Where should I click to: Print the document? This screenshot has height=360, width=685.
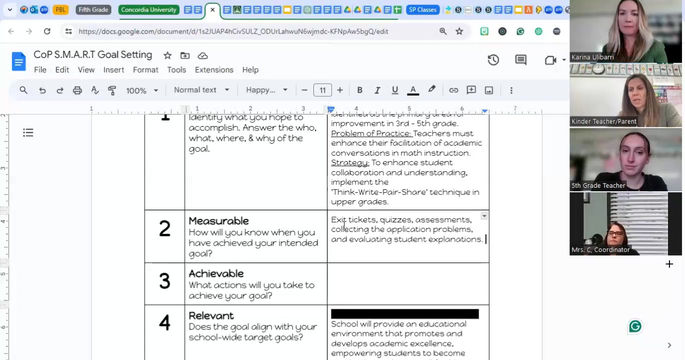pyautogui.click(x=77, y=90)
